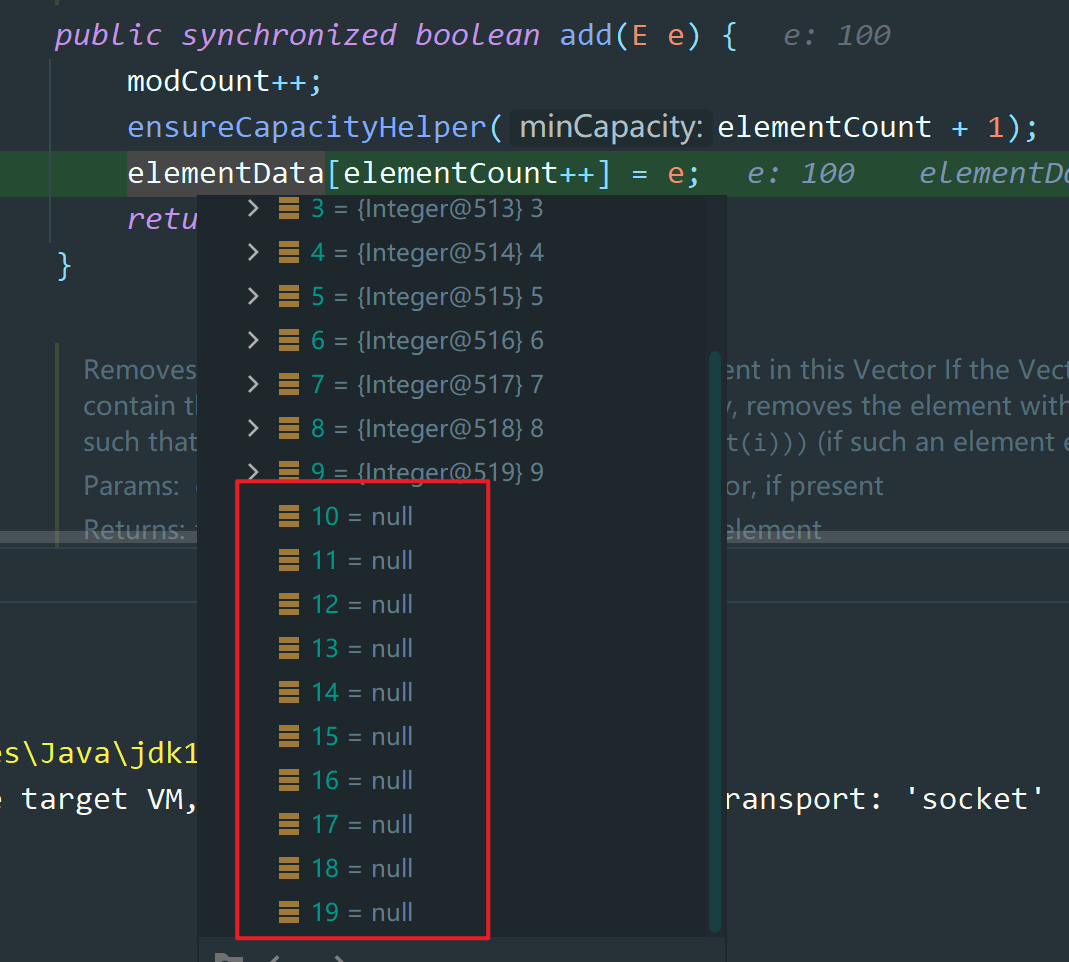Click the array element icon of row 5
Viewport: 1069px width, 962px height.
point(289,297)
